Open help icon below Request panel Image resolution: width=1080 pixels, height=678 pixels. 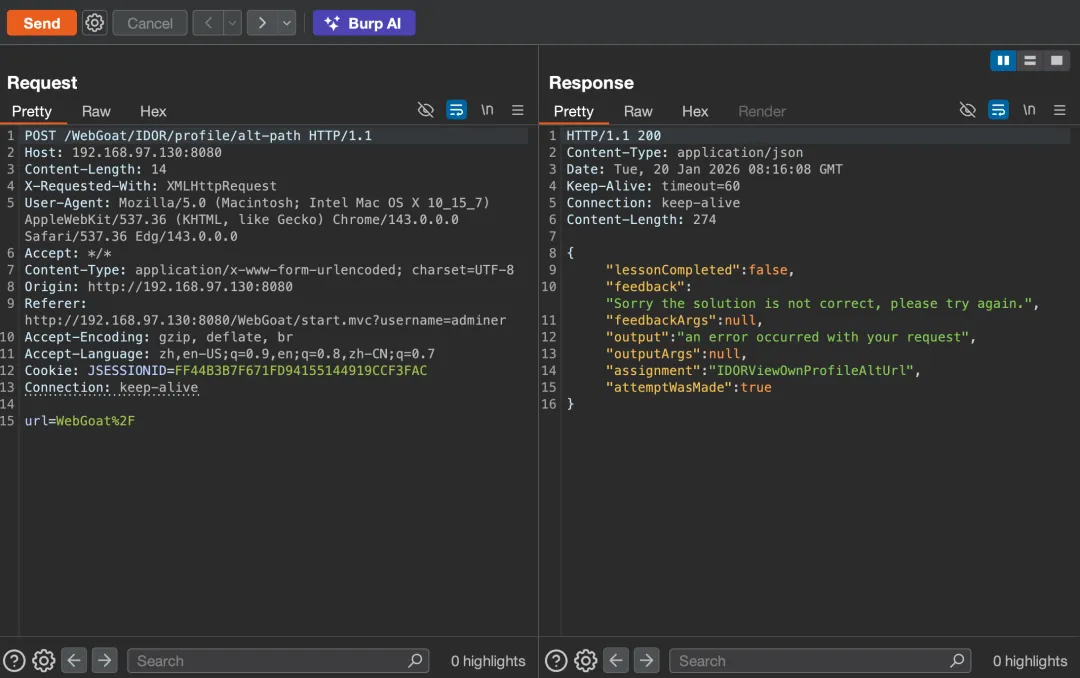[x=14, y=661]
